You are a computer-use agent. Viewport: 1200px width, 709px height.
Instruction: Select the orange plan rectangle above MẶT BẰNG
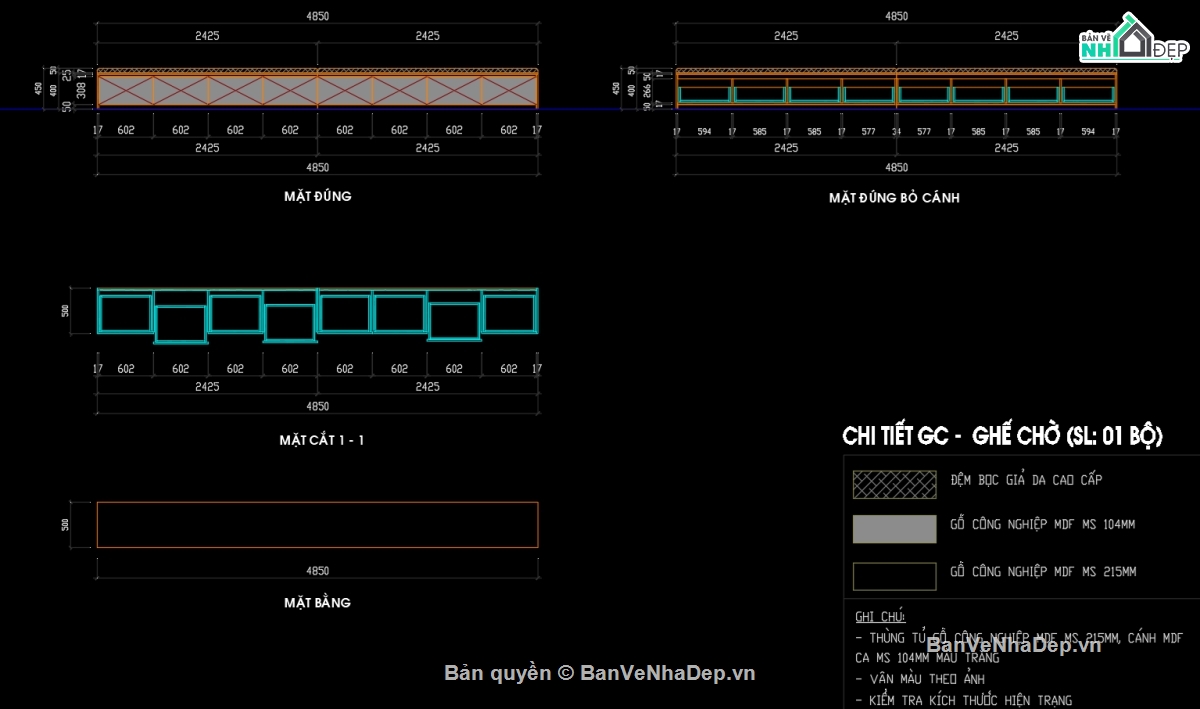317,525
